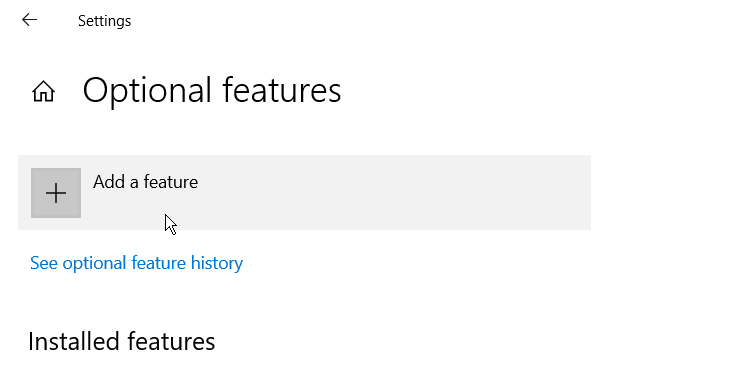Go back using the left arrow
Viewport: 750px width, 369px height.
29,20
